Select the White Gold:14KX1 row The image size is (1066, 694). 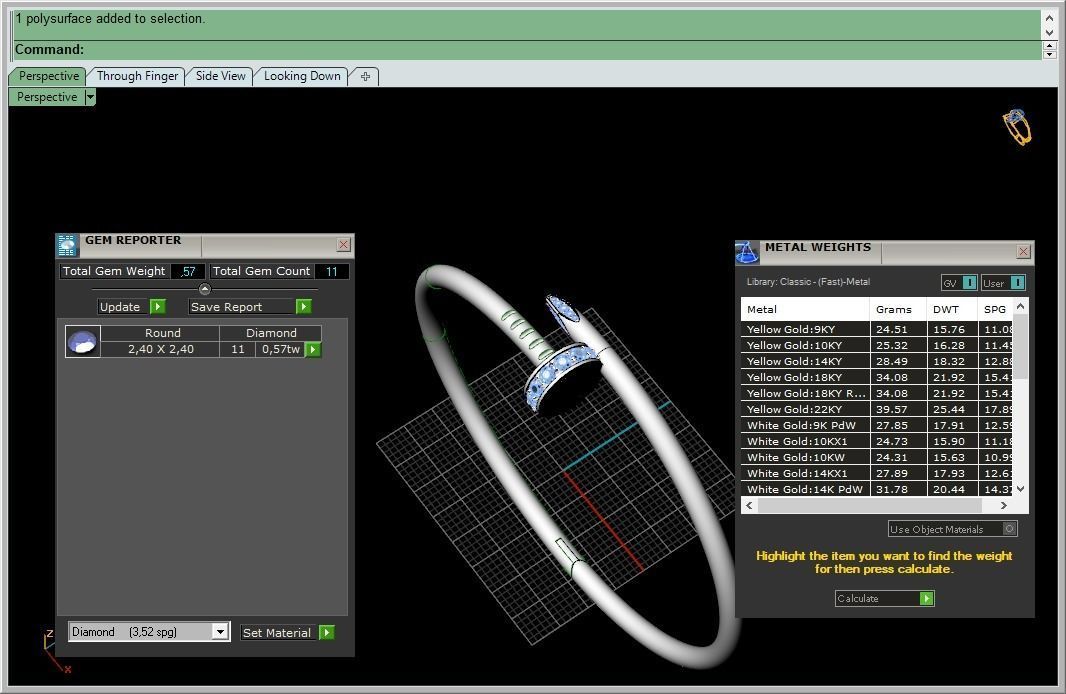click(x=876, y=473)
